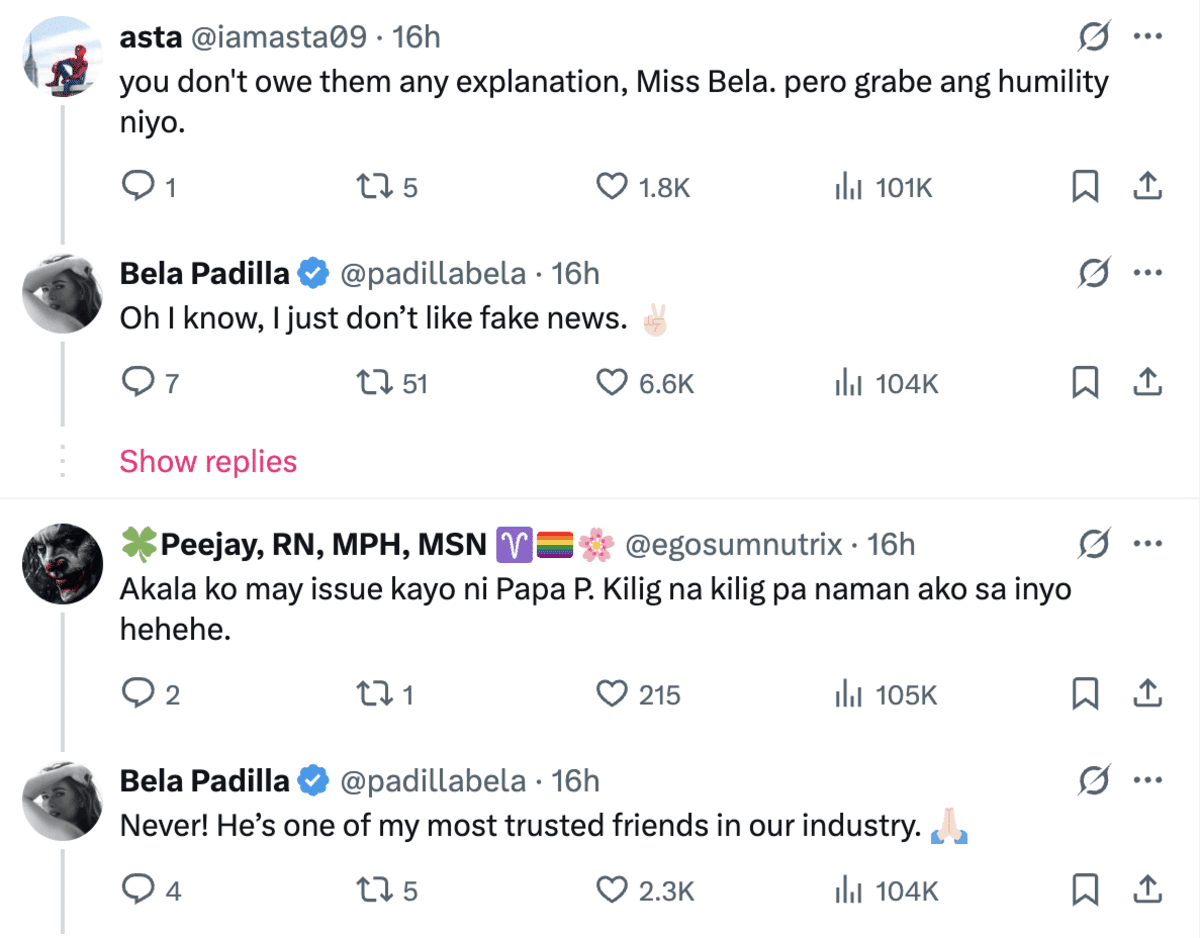Repost asta's reply
This screenshot has width=1200, height=938.
point(372,187)
